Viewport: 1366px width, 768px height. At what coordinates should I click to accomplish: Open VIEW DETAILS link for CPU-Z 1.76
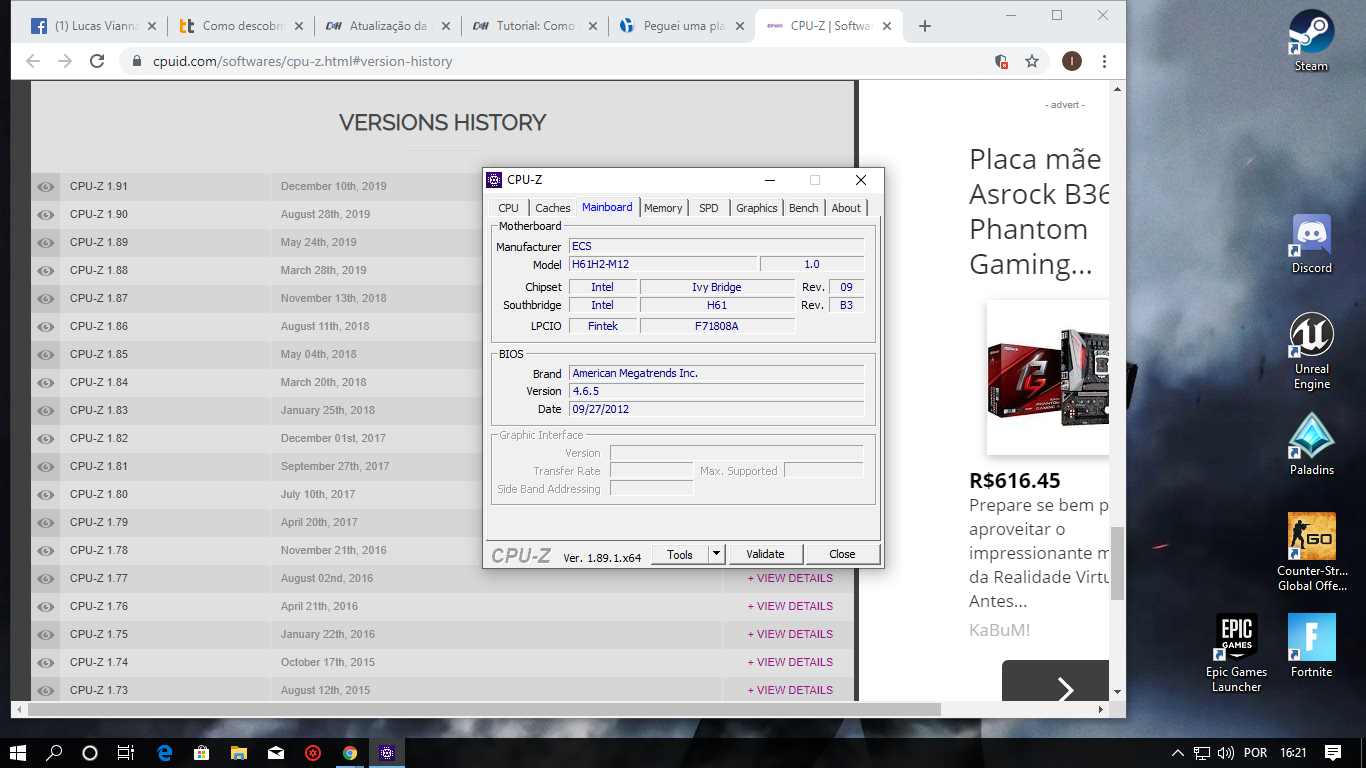790,606
